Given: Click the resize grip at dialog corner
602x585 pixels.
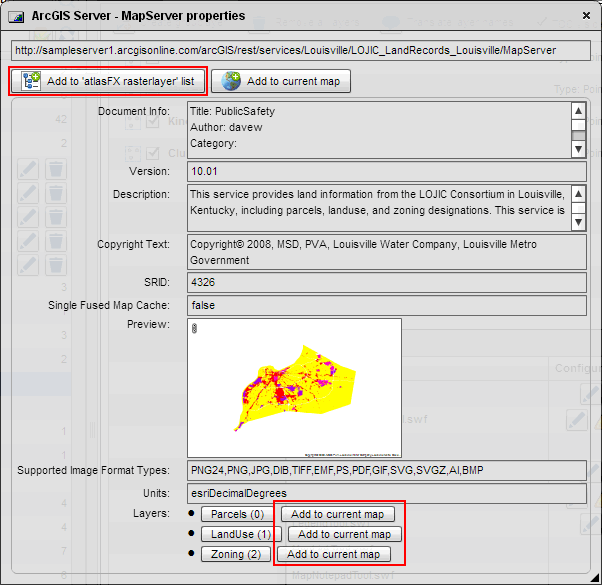Looking at the screenshot, I should click(595, 578).
